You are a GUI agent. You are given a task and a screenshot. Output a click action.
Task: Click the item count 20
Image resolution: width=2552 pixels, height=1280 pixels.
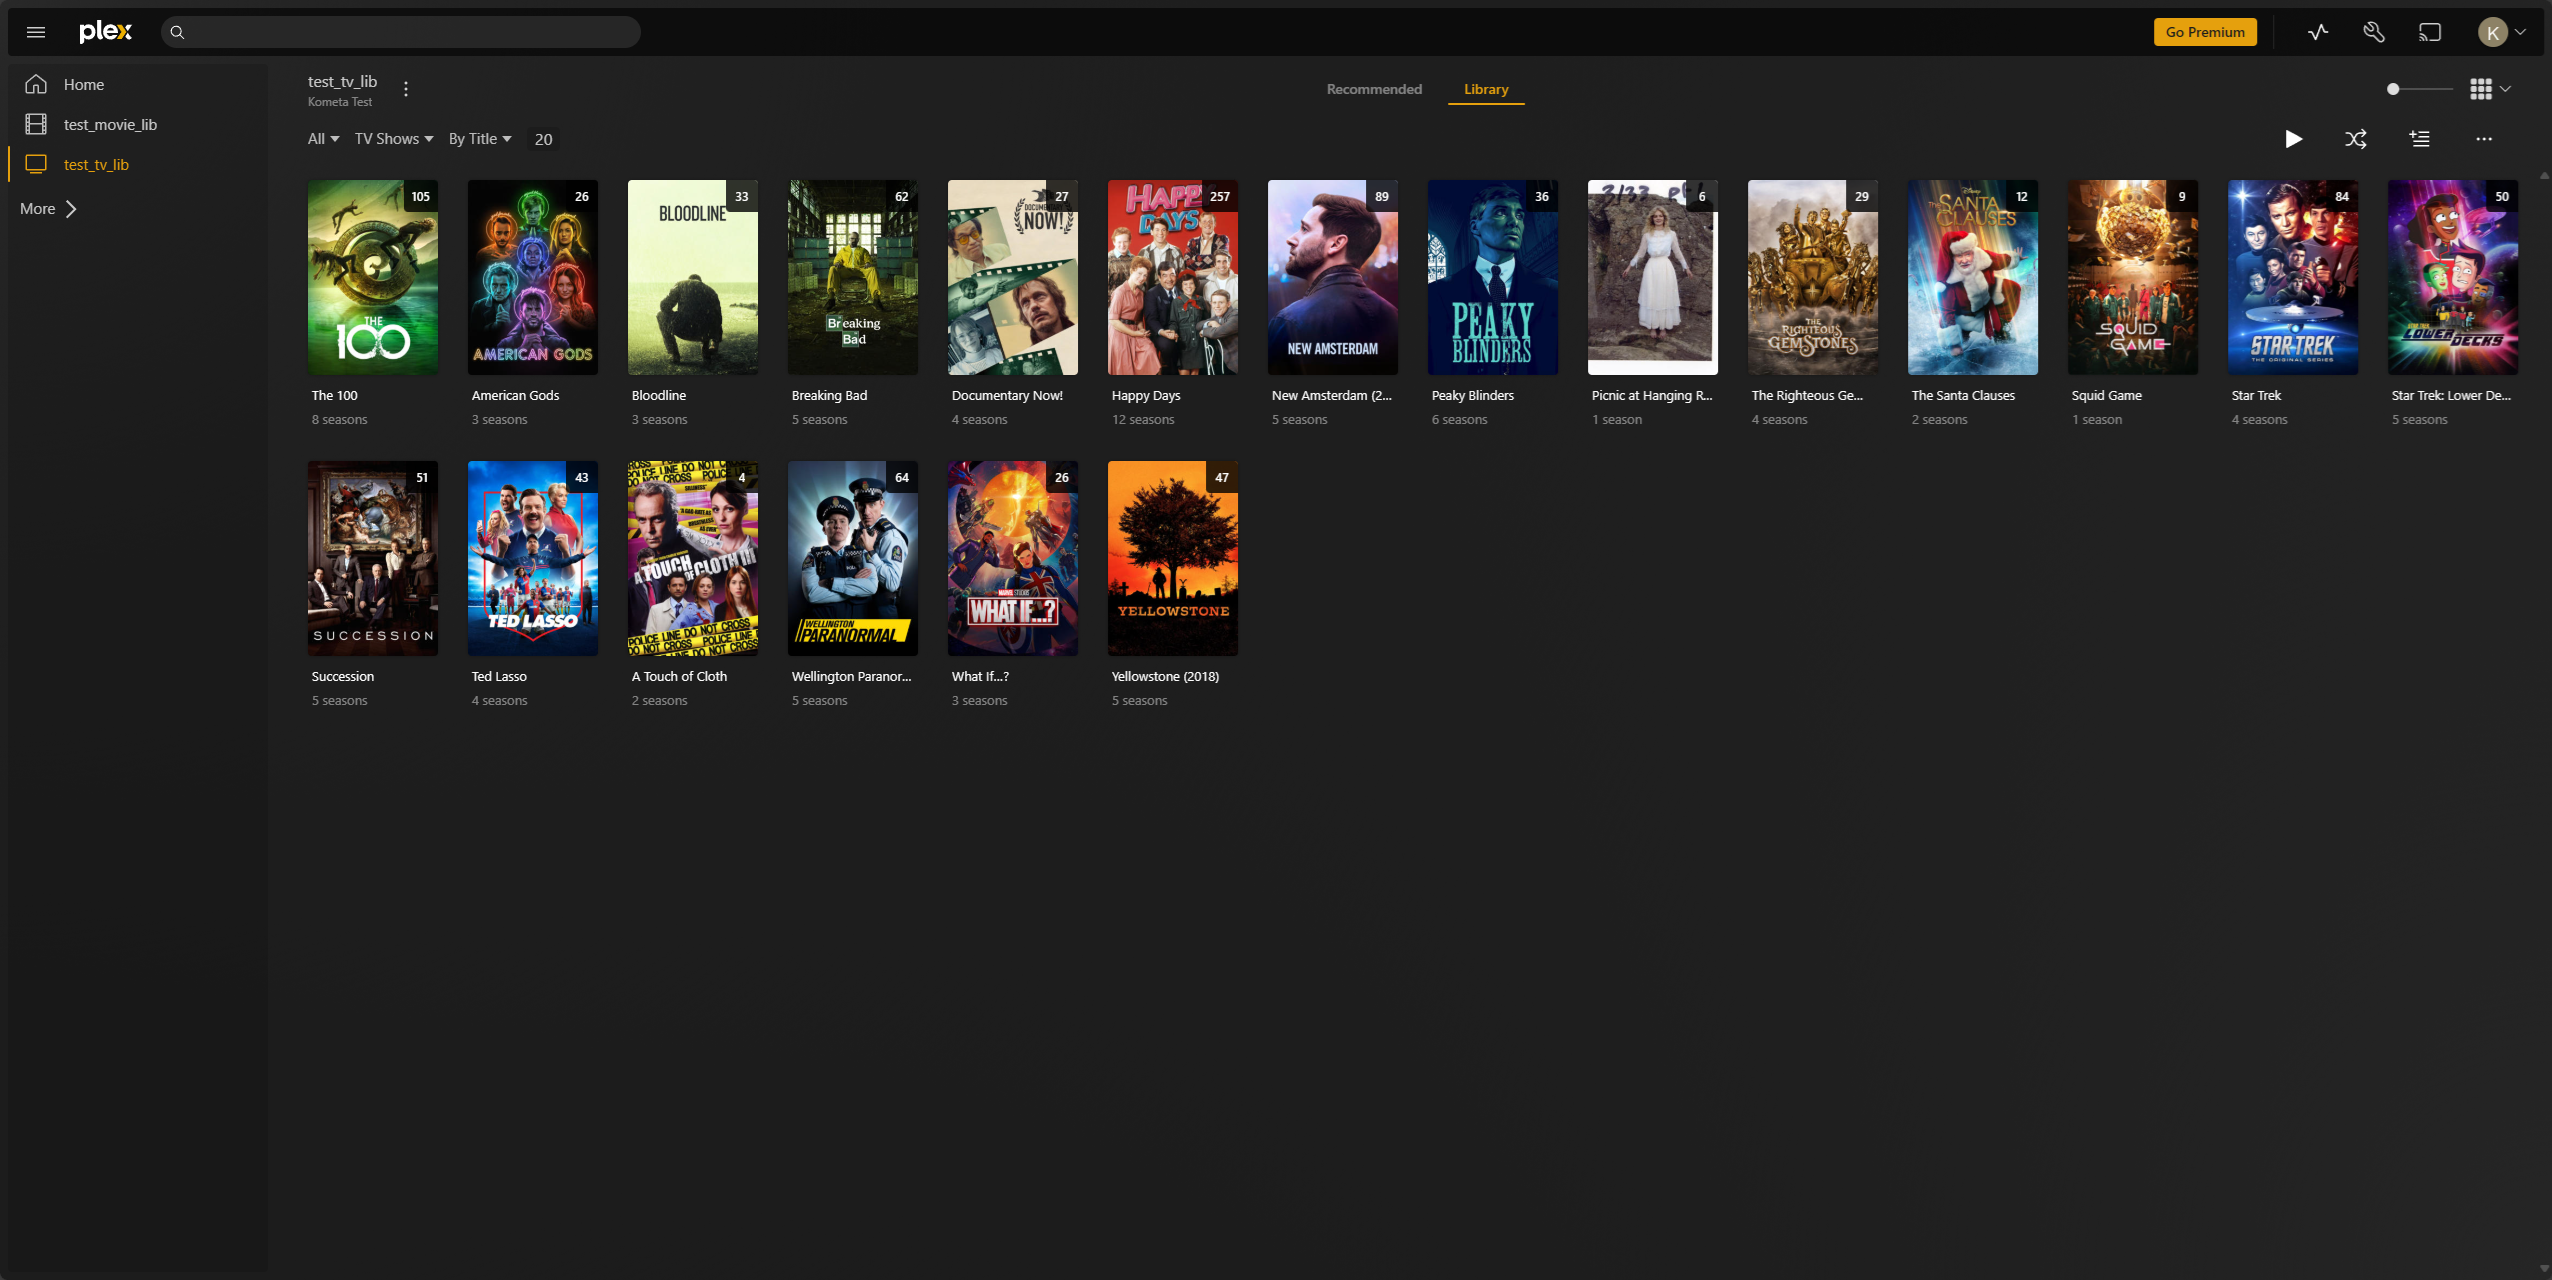click(543, 139)
